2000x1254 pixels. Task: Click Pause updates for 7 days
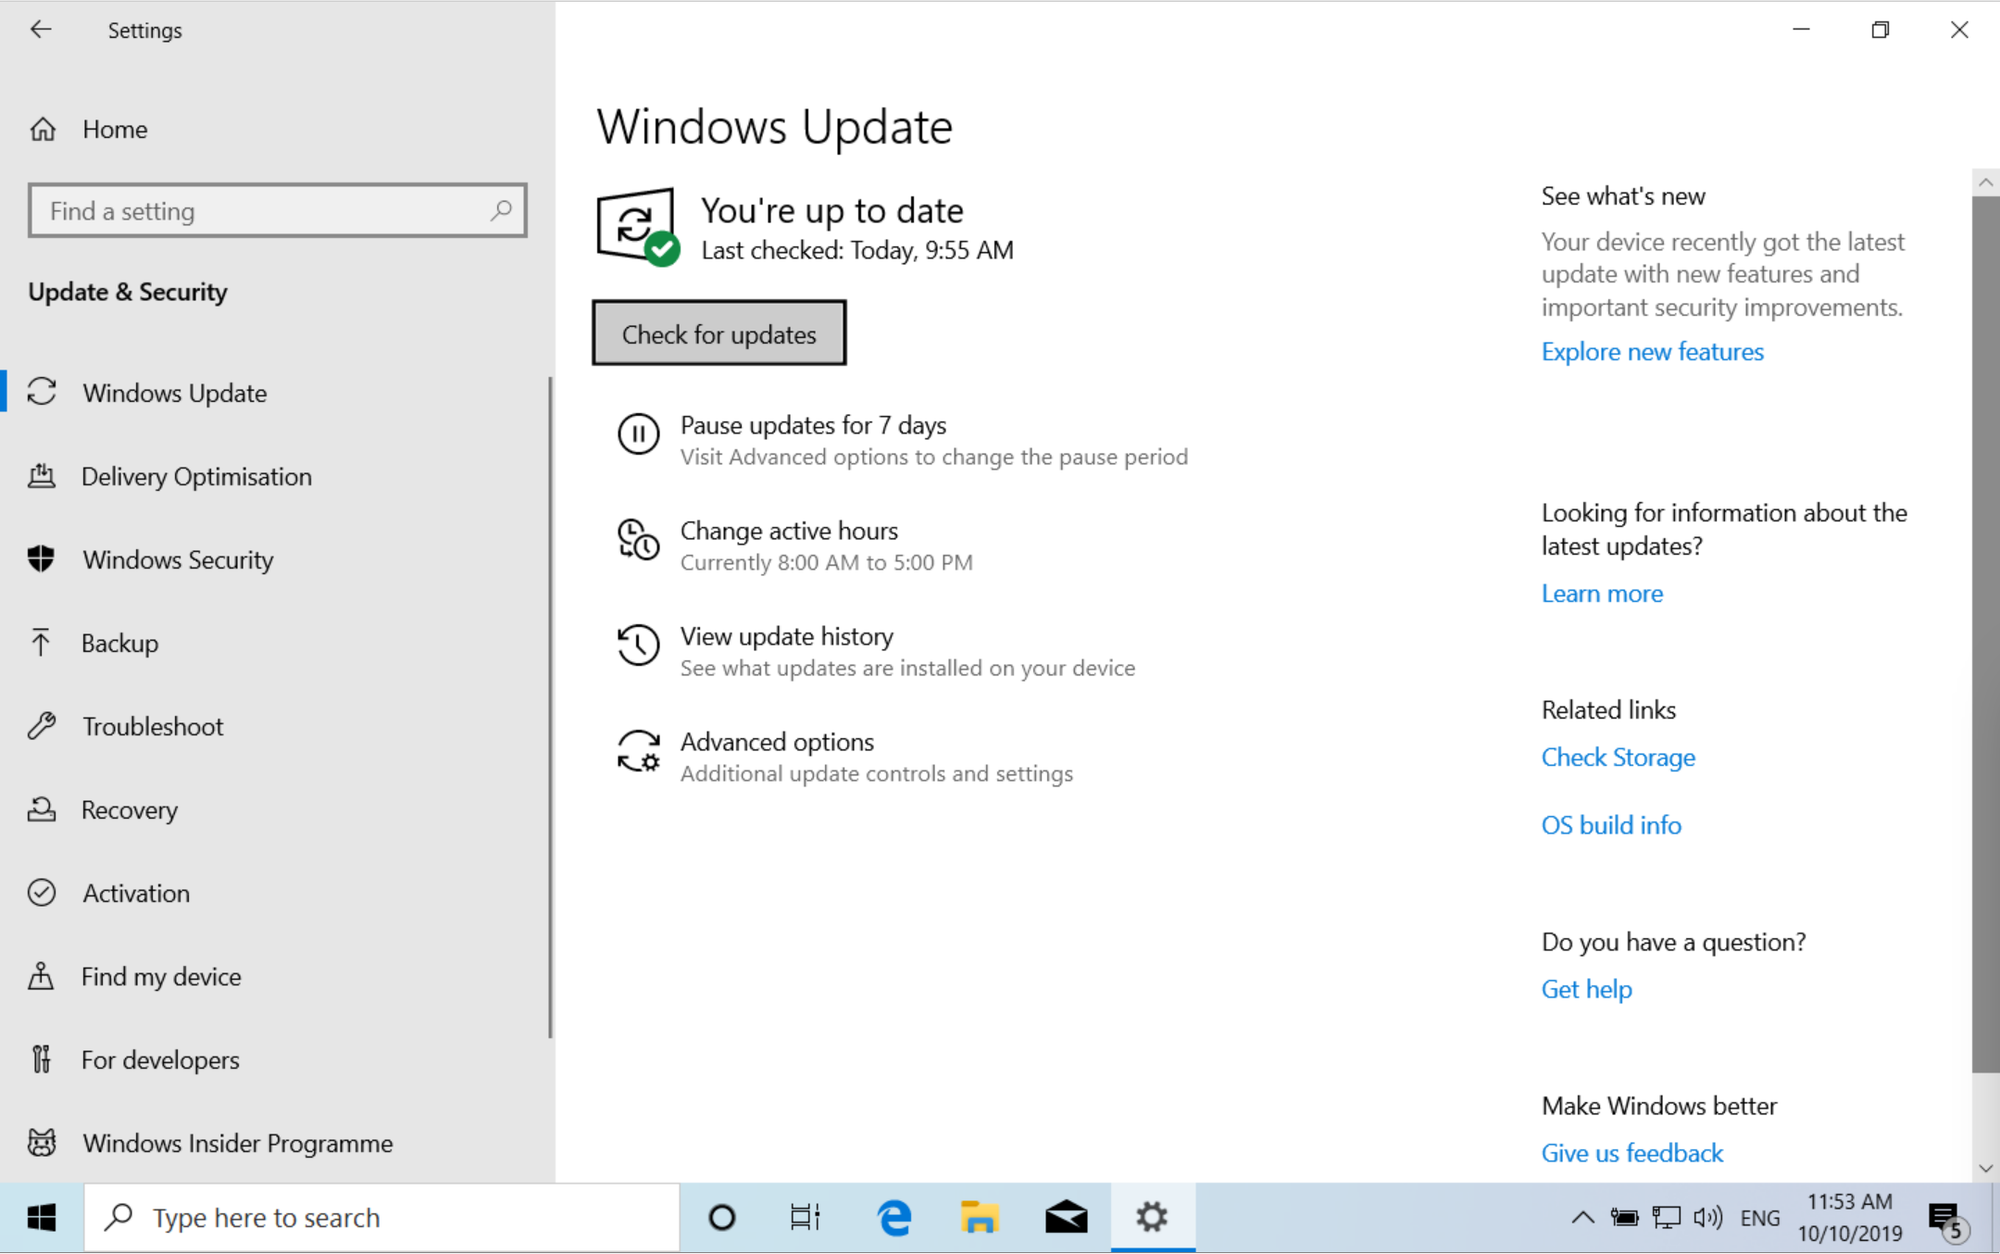click(x=813, y=425)
